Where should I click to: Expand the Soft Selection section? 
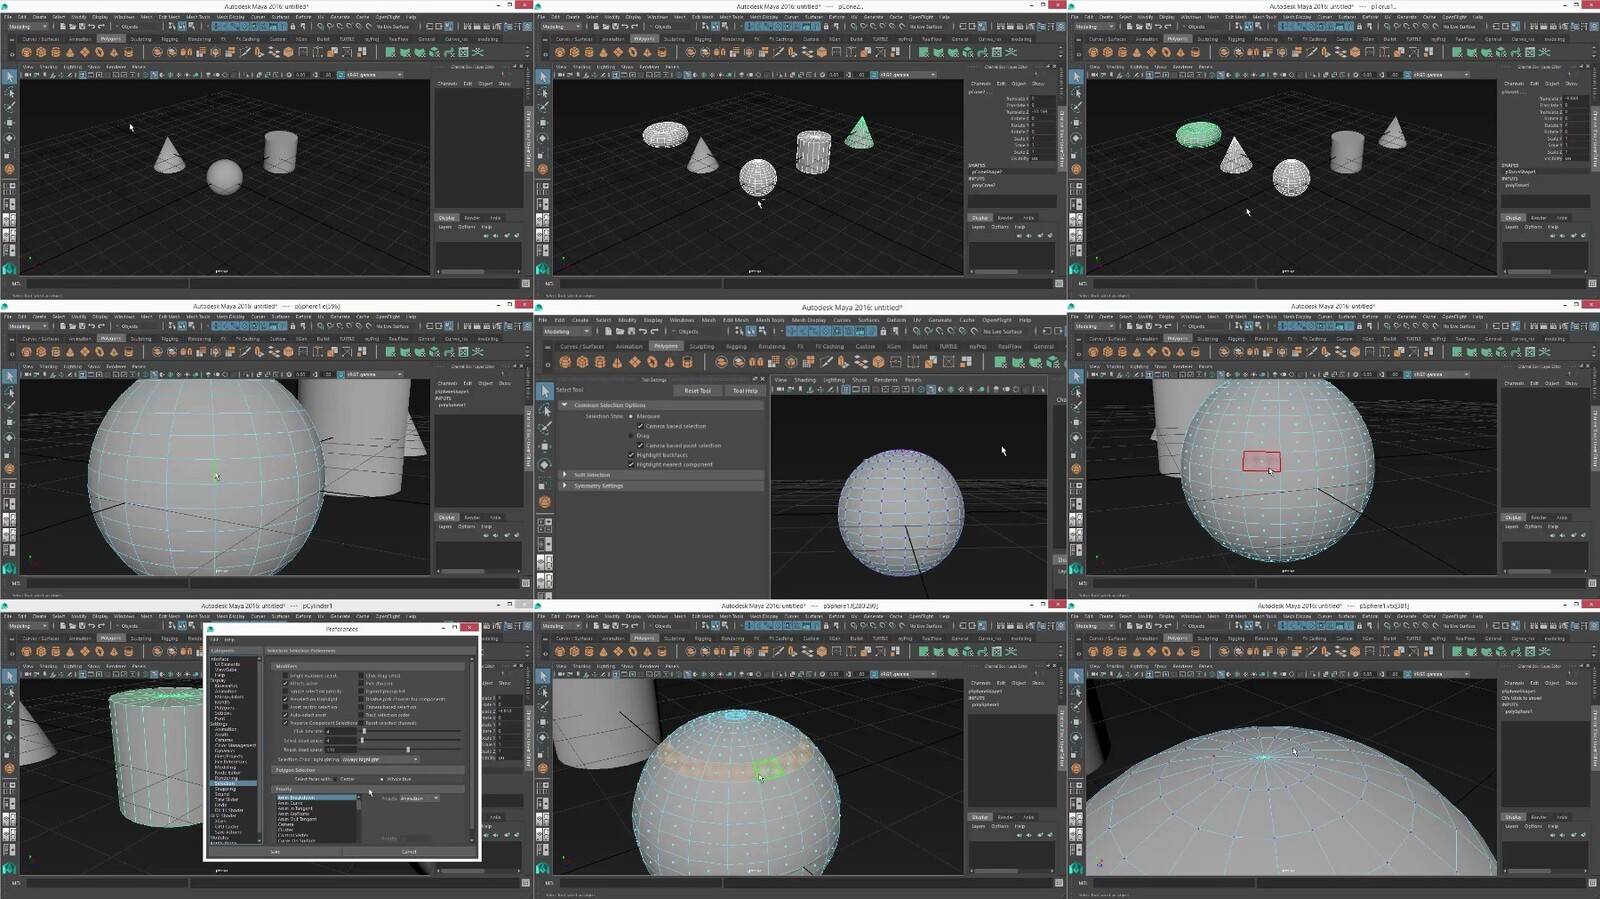pyautogui.click(x=565, y=475)
